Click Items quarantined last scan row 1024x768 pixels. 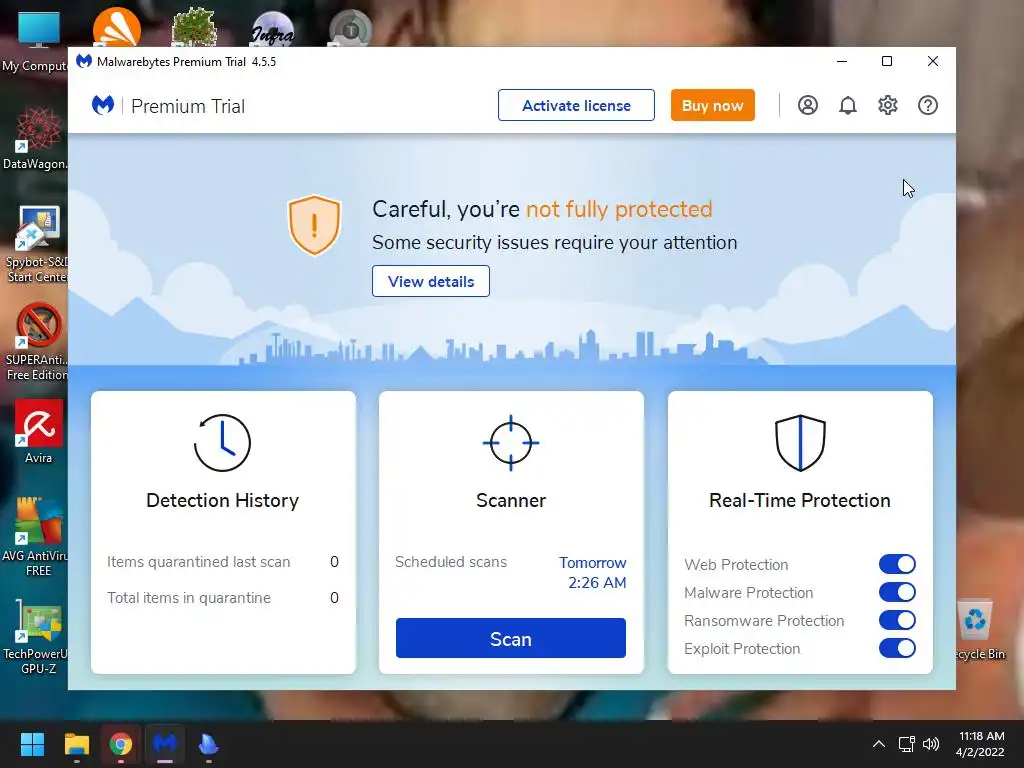pos(223,562)
